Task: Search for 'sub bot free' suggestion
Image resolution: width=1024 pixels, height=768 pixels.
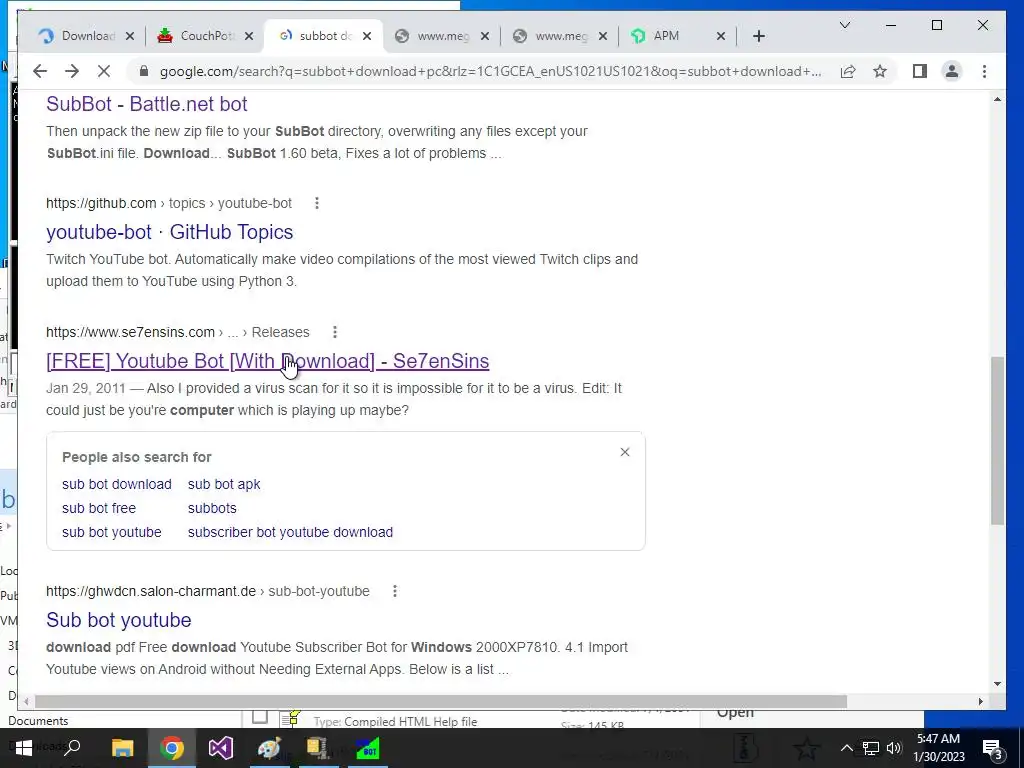Action: point(99,508)
